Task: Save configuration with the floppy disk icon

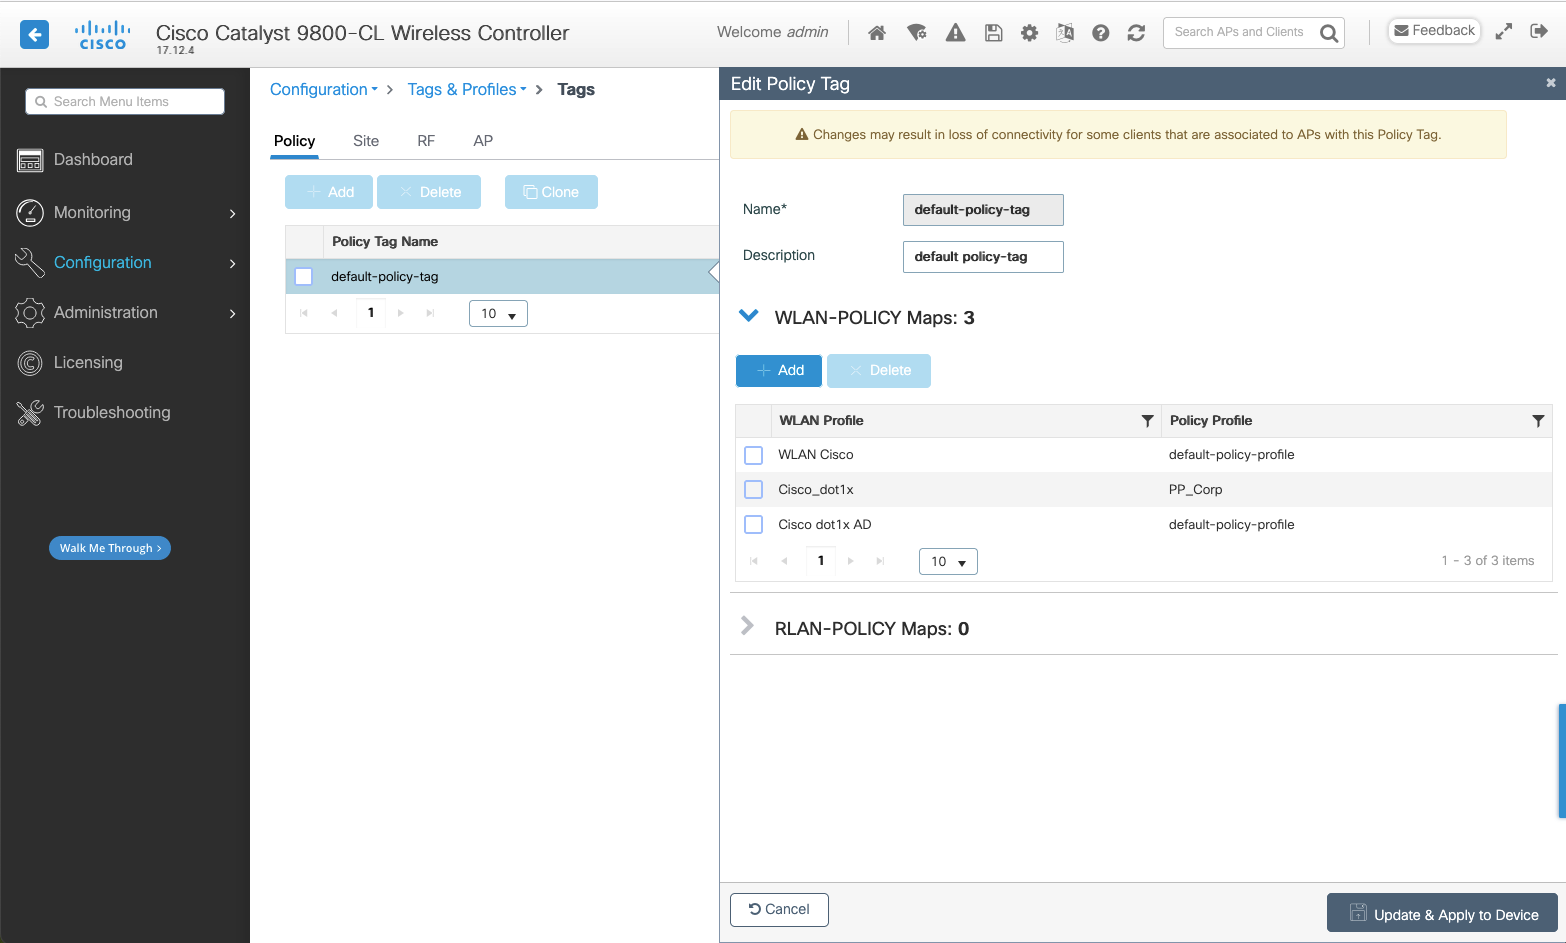Action: click(x=993, y=33)
